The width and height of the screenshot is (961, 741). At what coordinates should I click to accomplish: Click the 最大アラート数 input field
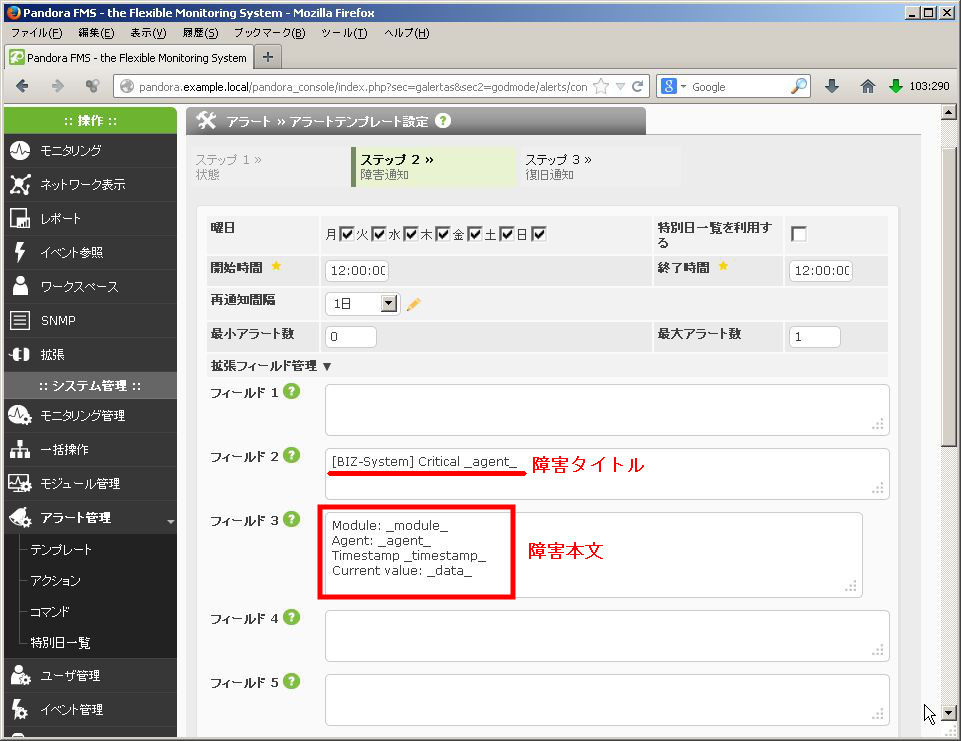(815, 336)
